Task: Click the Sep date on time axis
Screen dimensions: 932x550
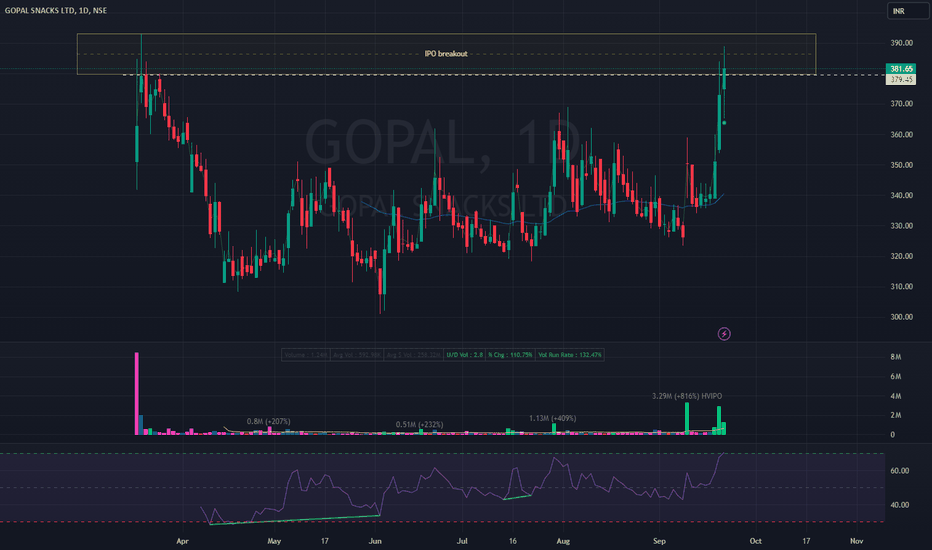Action: [659, 541]
